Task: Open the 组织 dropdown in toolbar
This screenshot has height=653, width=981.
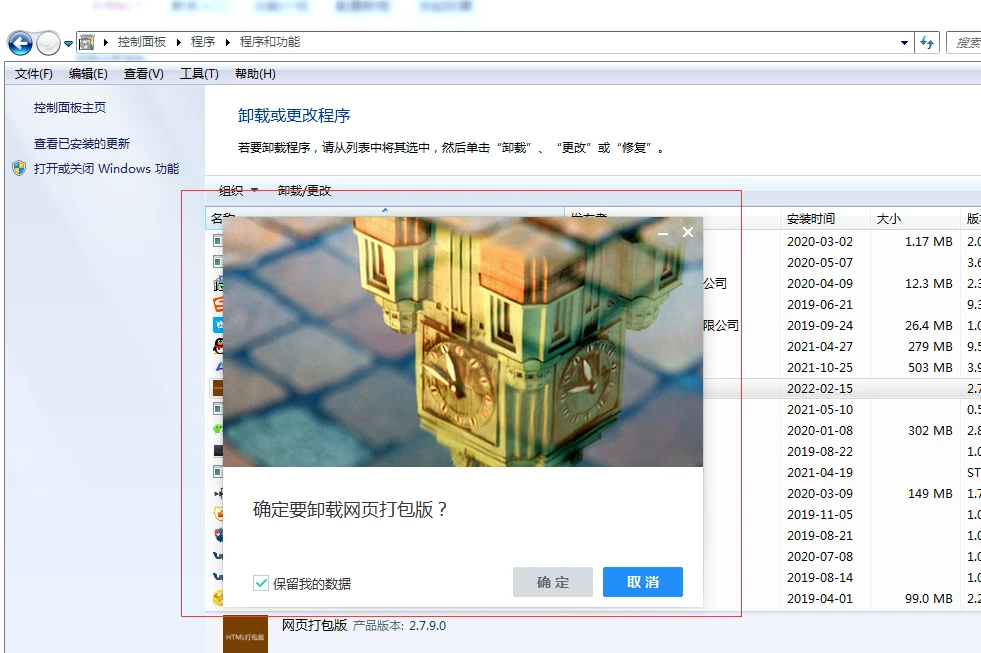Action: pyautogui.click(x=238, y=190)
